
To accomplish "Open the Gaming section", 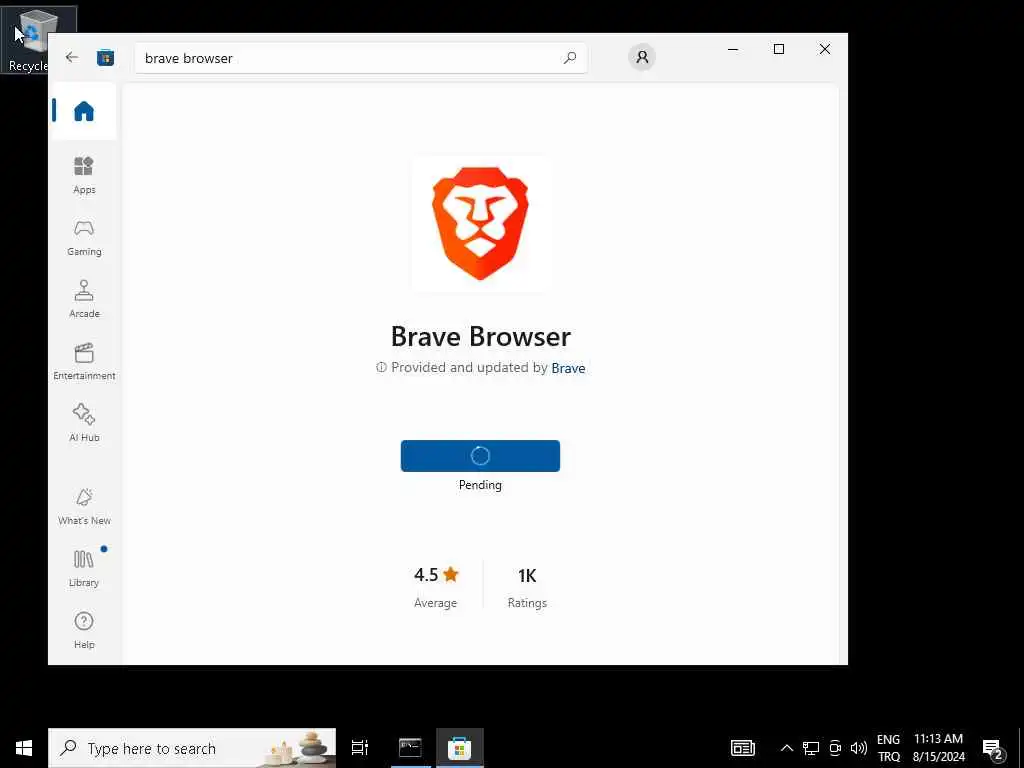I will click(x=84, y=238).
